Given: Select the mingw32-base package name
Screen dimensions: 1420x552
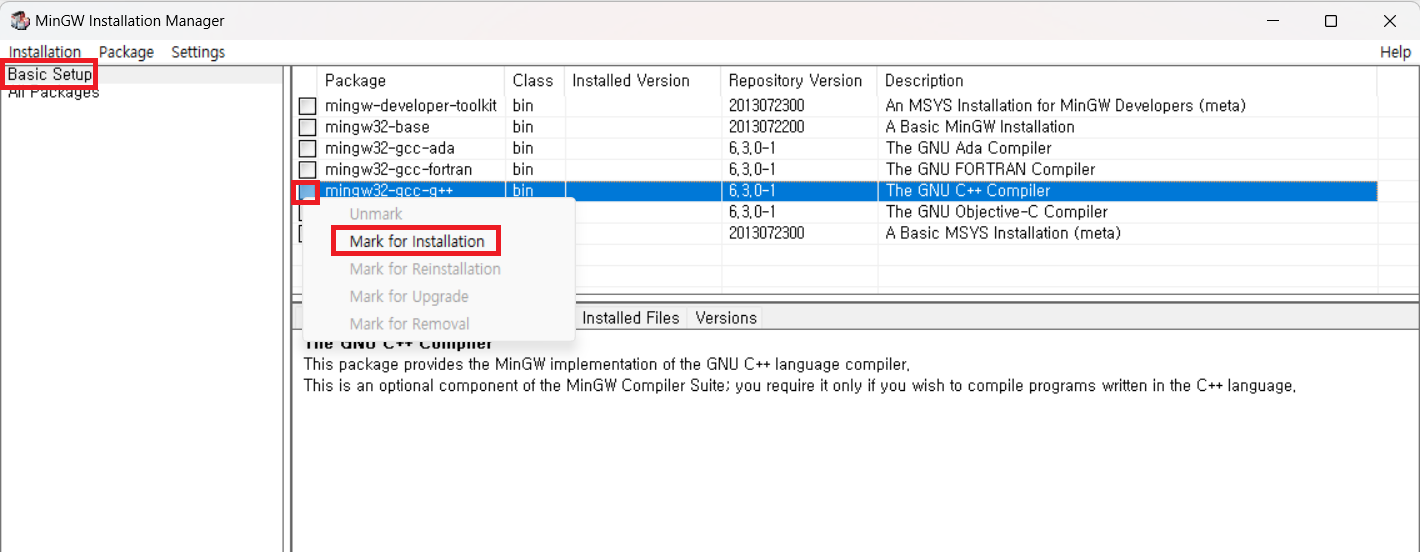Looking at the screenshot, I should (x=377, y=127).
